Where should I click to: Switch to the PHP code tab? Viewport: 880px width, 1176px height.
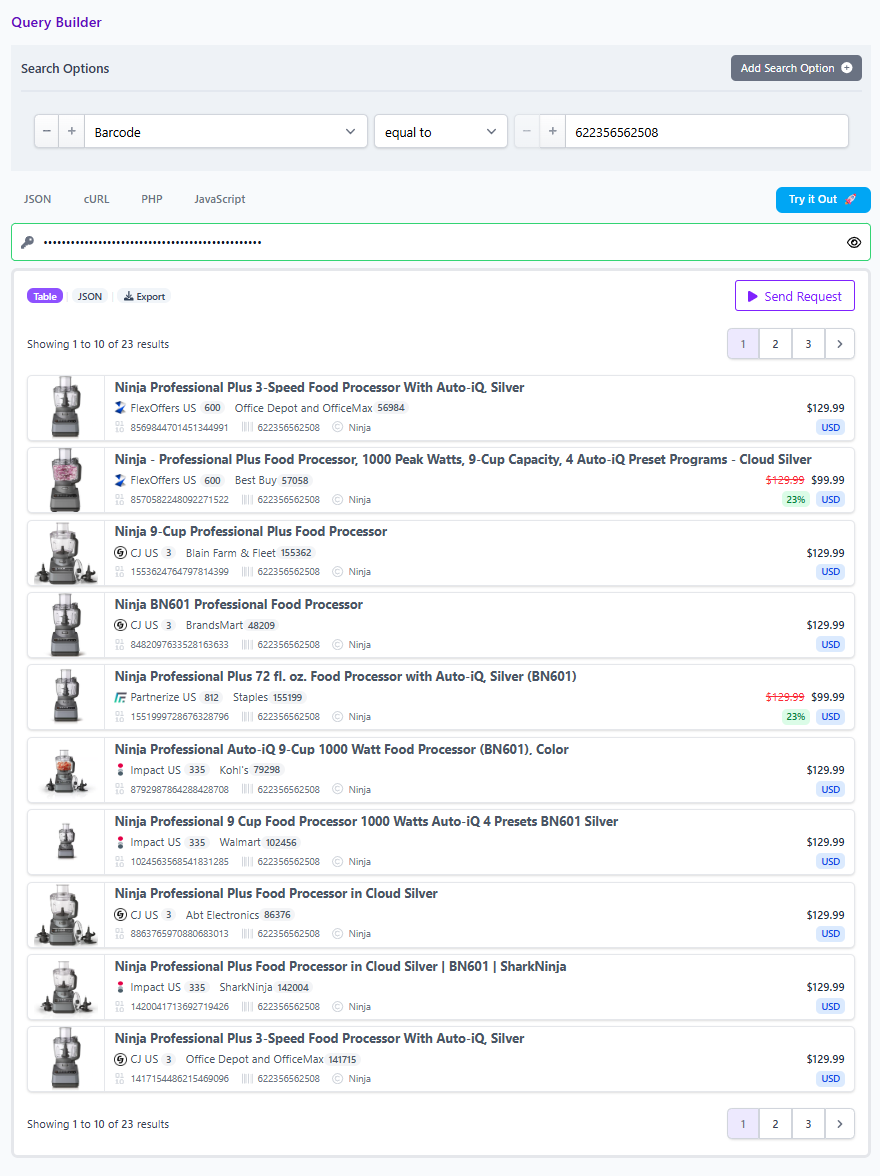[x=152, y=199]
